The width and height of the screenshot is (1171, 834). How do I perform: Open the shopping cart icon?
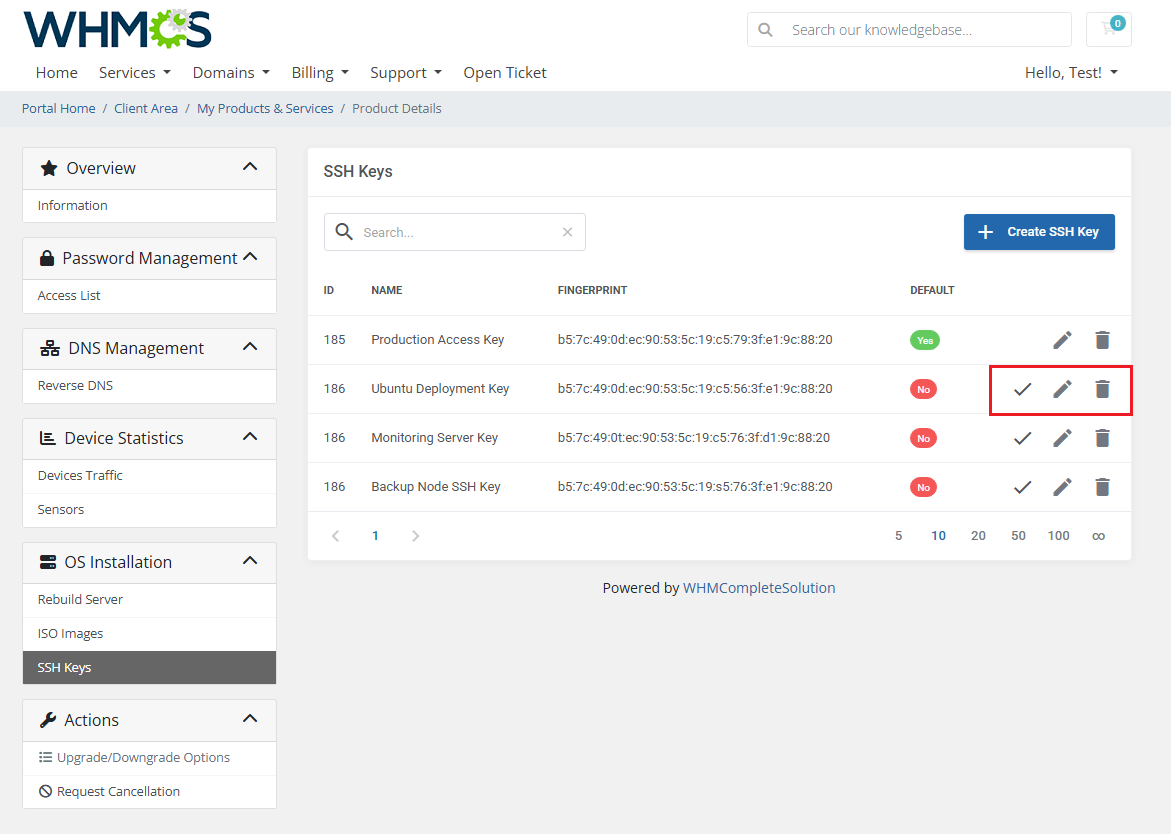click(x=1109, y=29)
